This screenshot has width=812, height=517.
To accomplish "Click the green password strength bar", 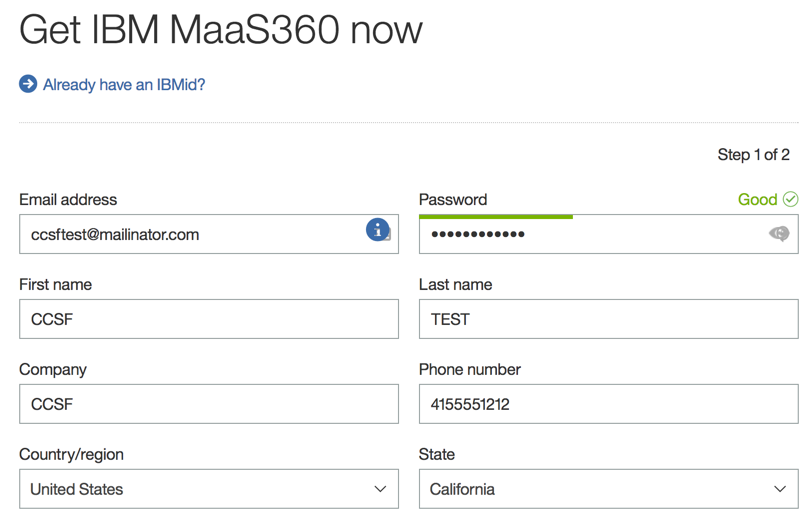I will coord(495,216).
